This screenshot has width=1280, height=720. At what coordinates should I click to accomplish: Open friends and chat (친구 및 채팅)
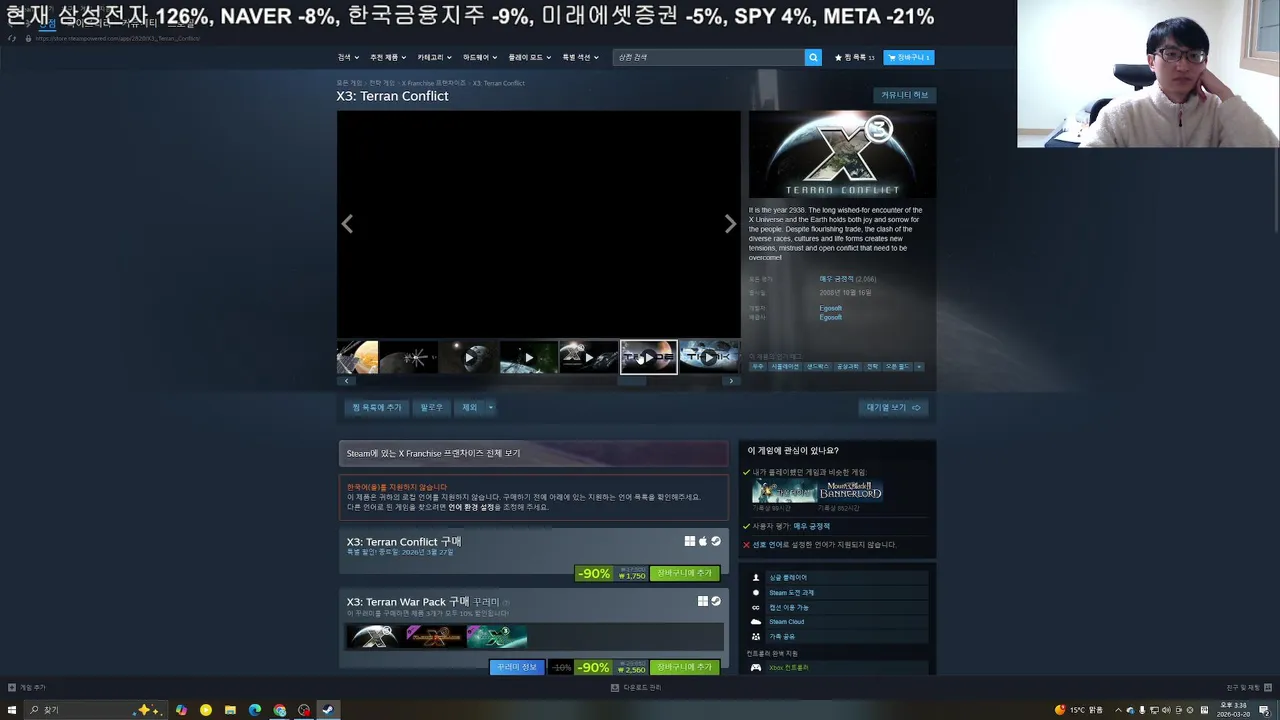[1247, 688]
